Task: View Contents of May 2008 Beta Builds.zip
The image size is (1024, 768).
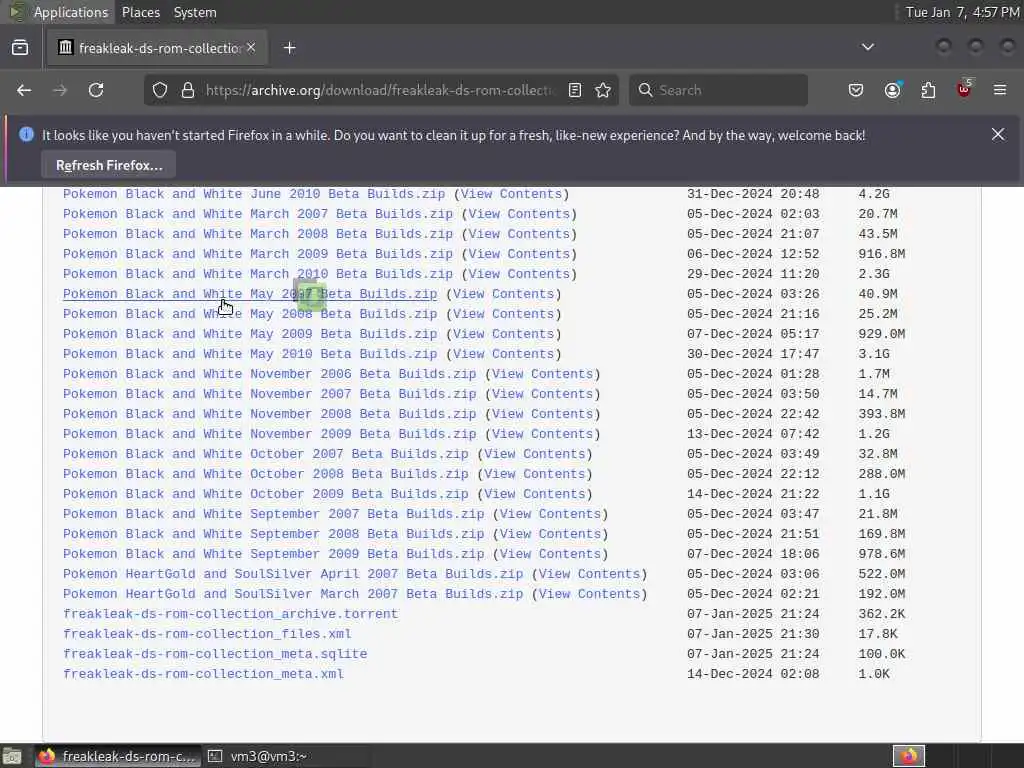Action: click(504, 313)
